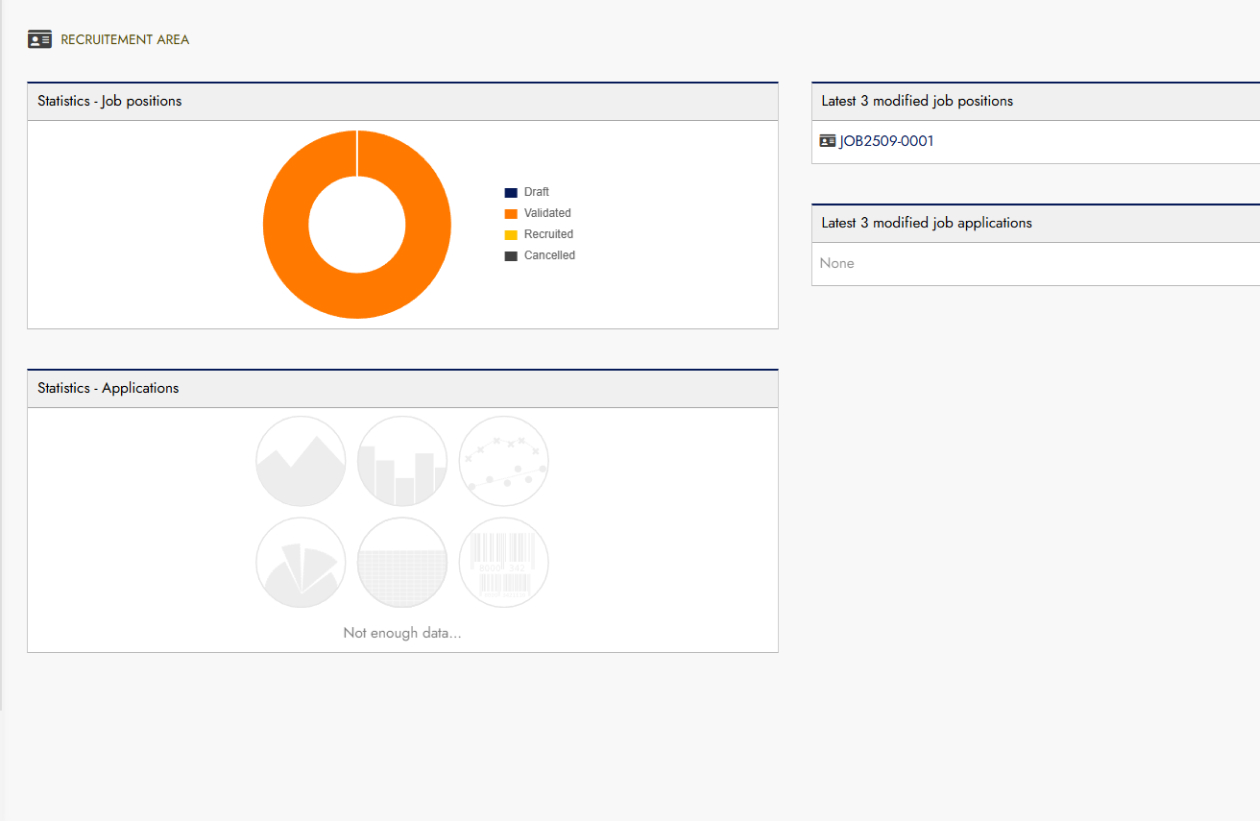Open the JOB2509-0001 job position link
Viewport: 1260px width, 821px height.
click(x=886, y=141)
